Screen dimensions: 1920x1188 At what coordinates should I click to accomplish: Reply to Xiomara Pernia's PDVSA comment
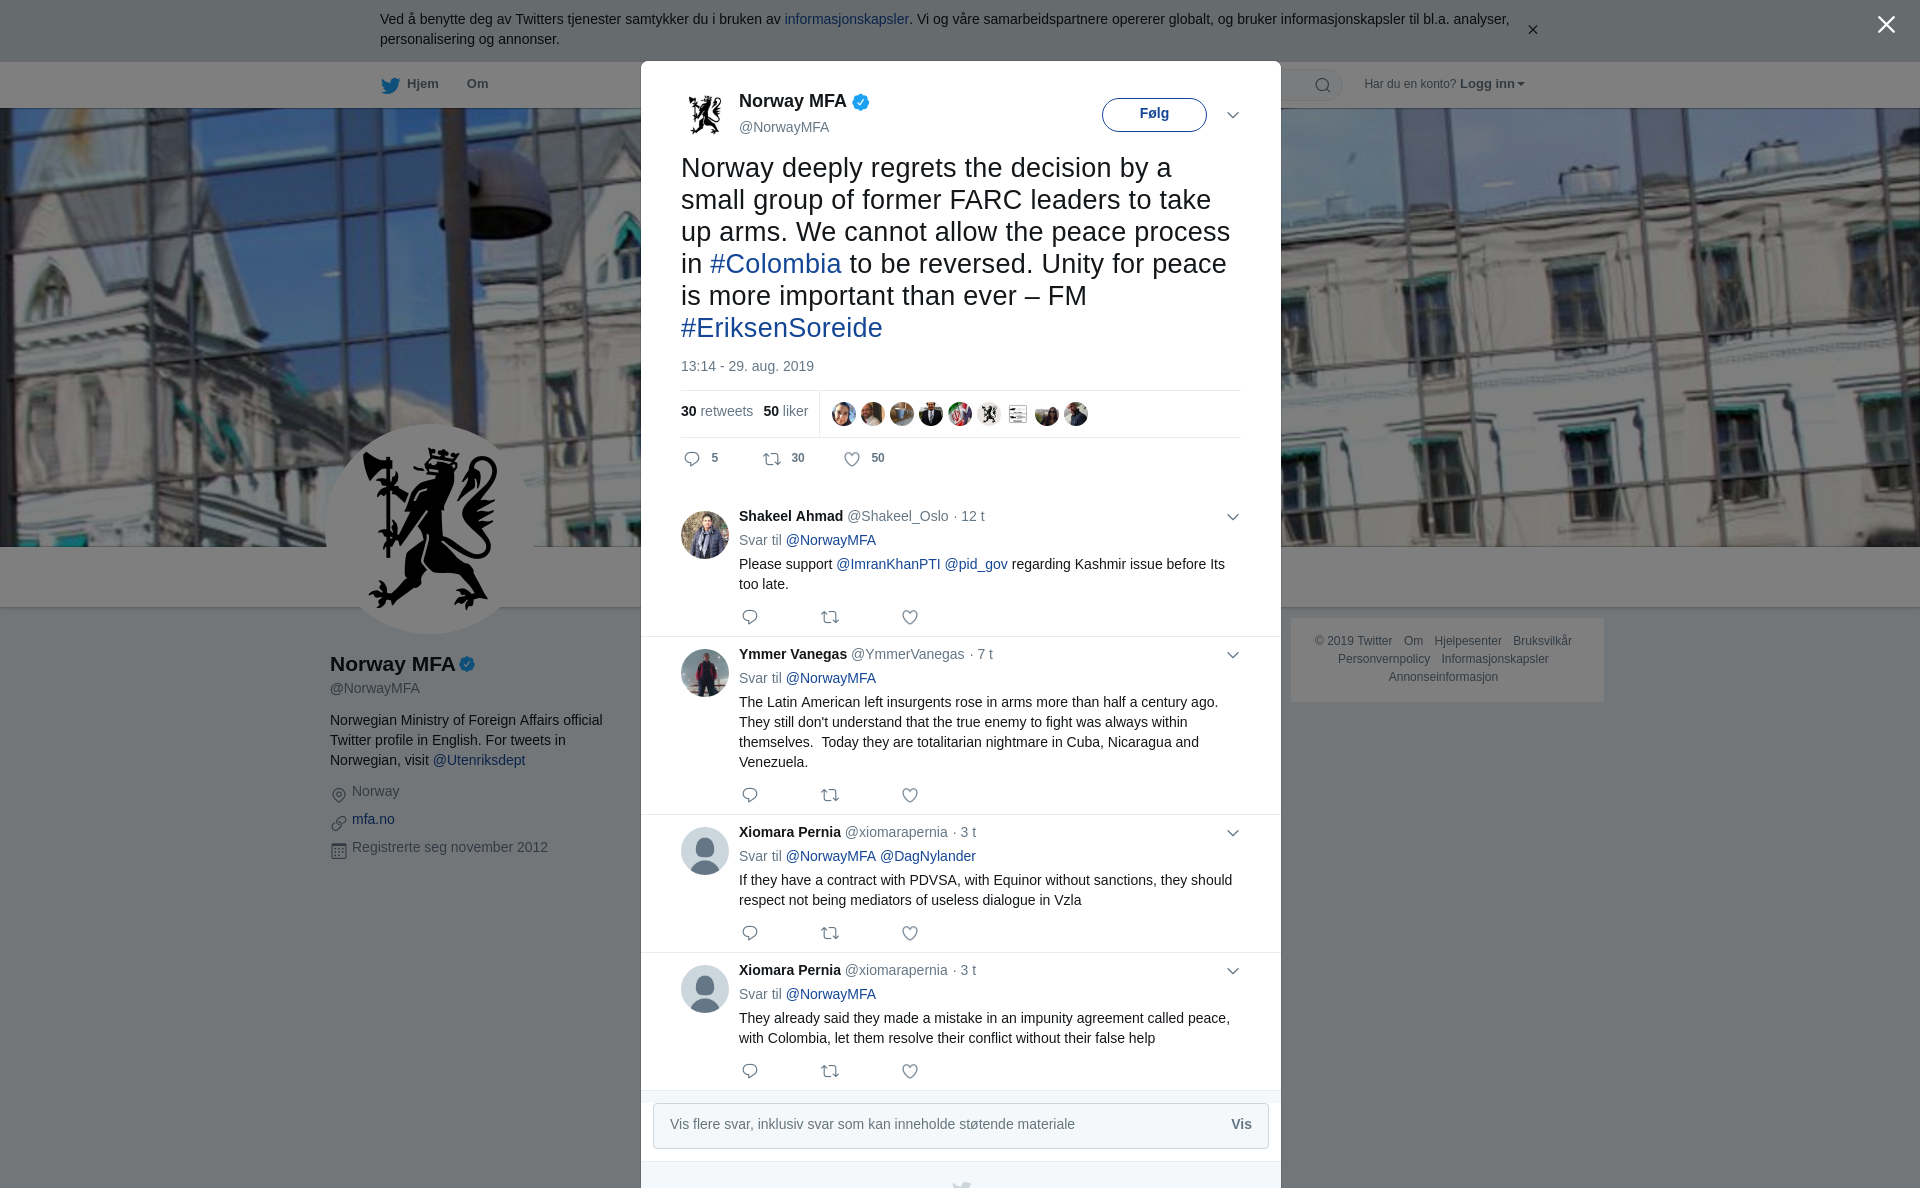coord(750,933)
